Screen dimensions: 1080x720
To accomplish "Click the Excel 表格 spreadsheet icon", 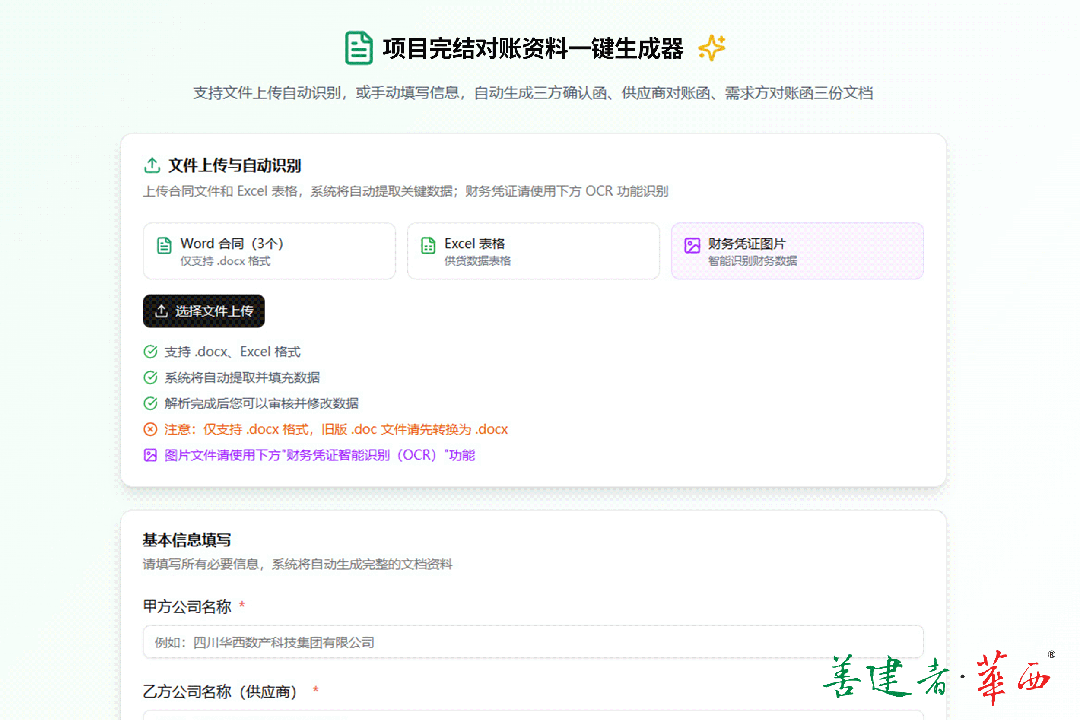I will (x=428, y=246).
